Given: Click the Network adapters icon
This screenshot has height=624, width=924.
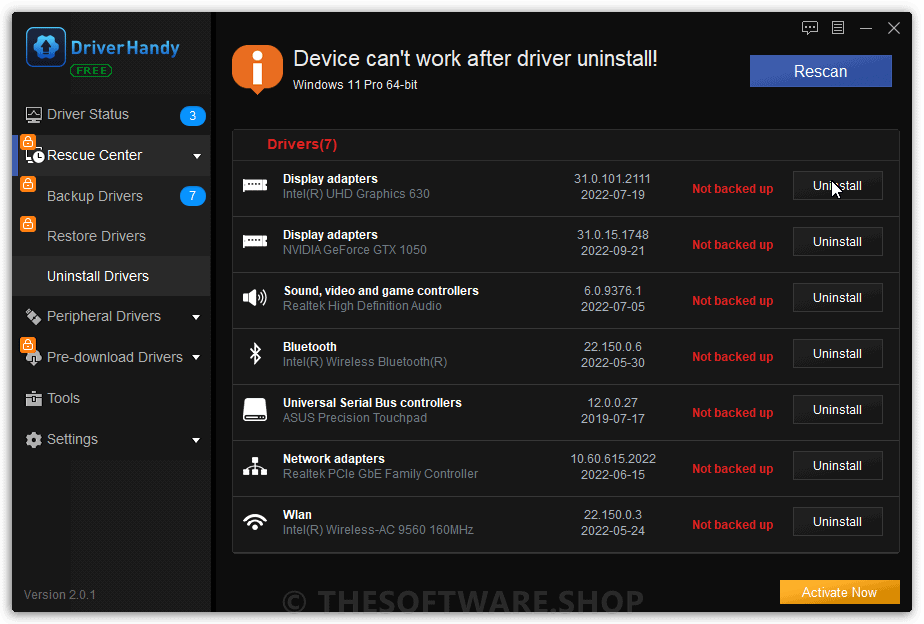Looking at the screenshot, I should coord(255,466).
